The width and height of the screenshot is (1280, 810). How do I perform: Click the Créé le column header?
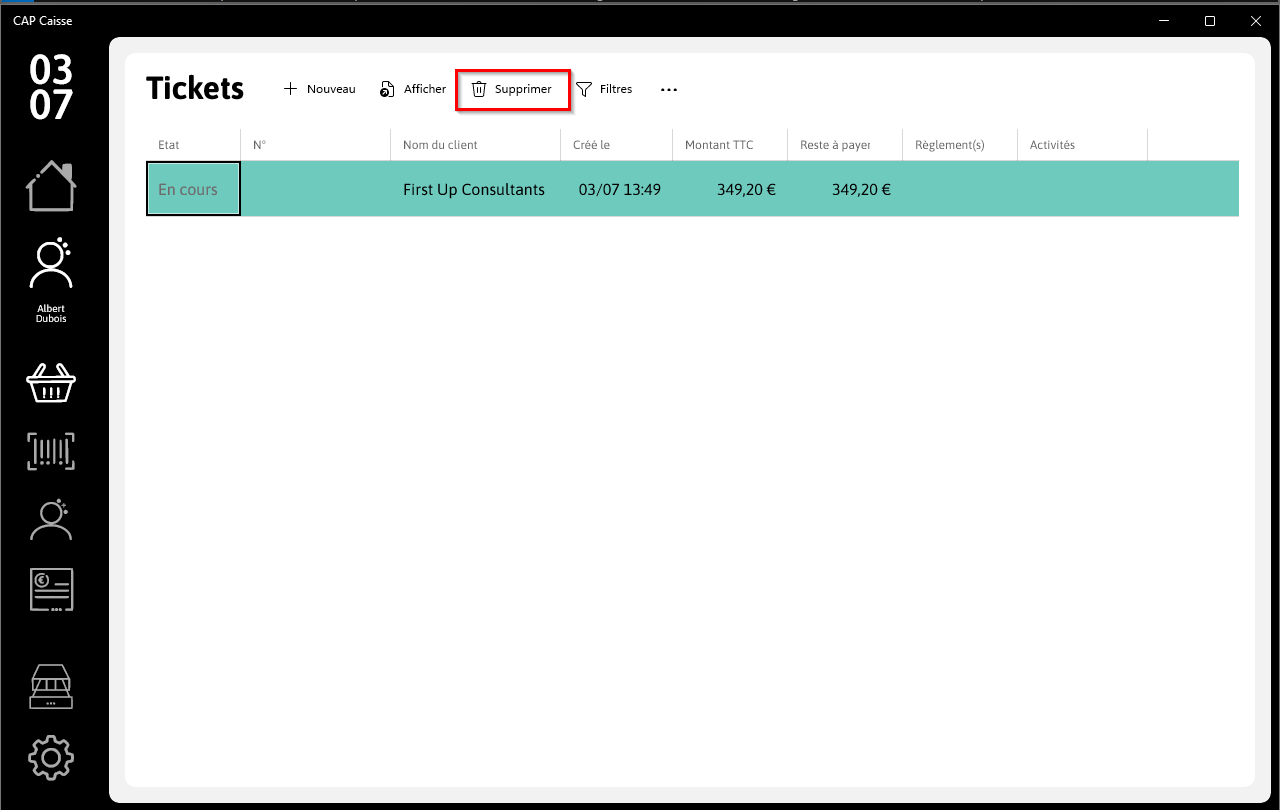[x=617, y=145]
